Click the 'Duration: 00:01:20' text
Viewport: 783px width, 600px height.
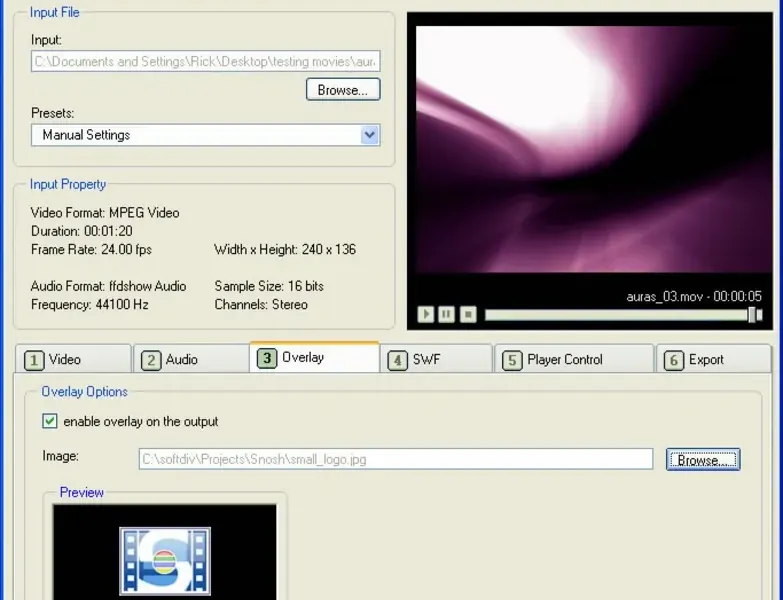(81, 231)
